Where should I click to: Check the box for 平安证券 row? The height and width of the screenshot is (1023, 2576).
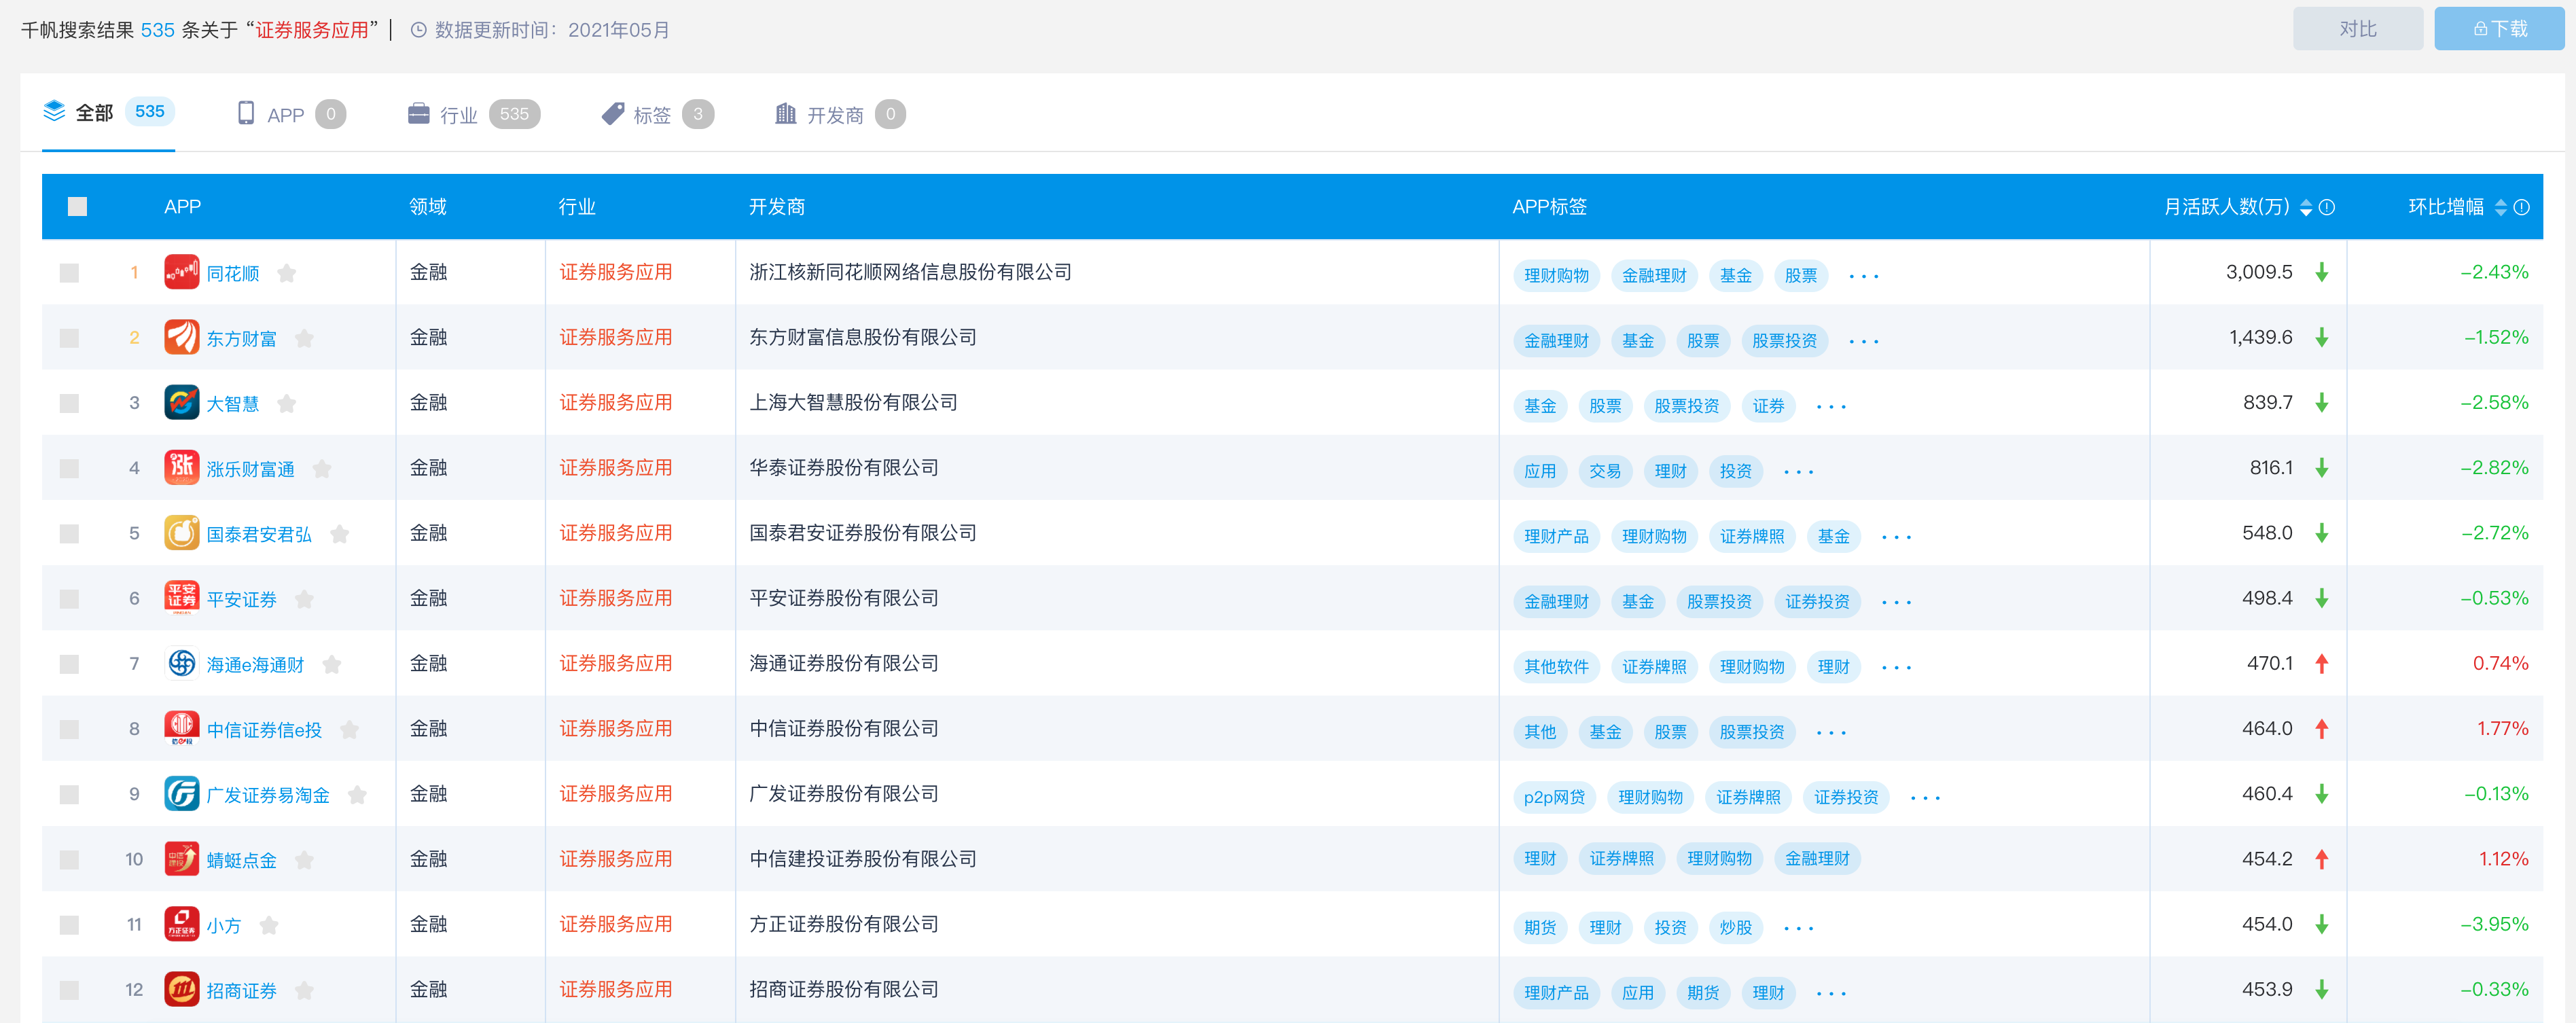pyautogui.click(x=69, y=599)
